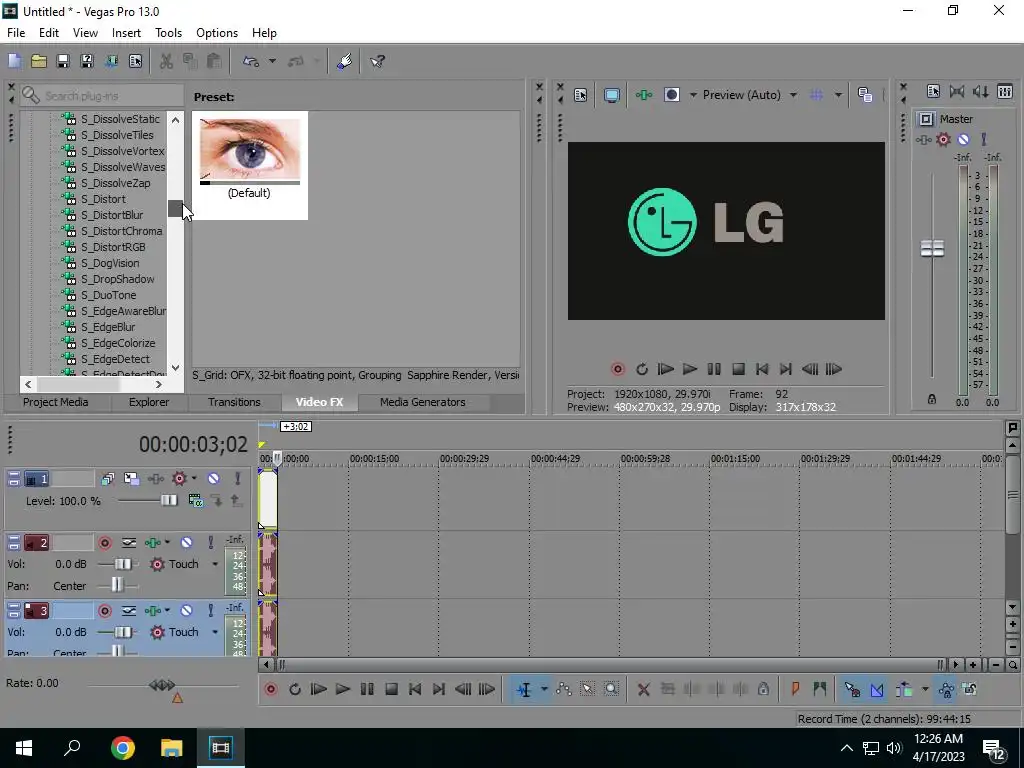
Task: Open the Undo history dropdown arrow
Action: [x=272, y=61]
